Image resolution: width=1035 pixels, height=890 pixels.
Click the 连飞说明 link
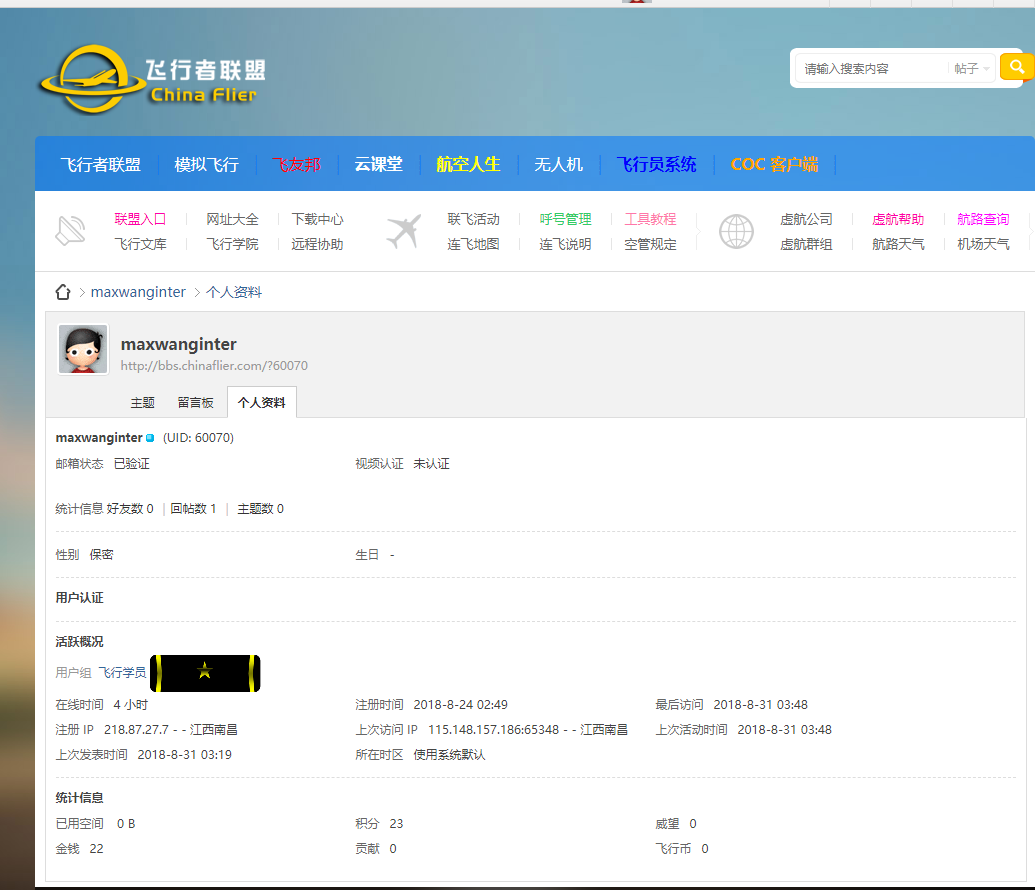[x=566, y=244]
